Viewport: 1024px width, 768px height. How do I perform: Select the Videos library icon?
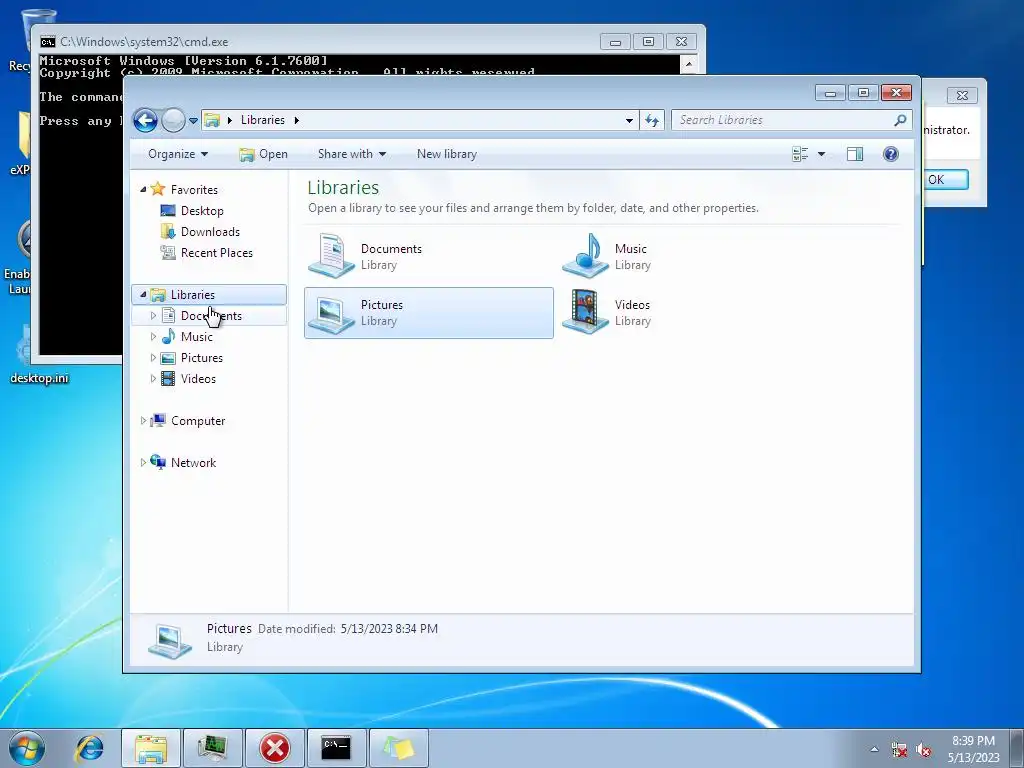585,312
